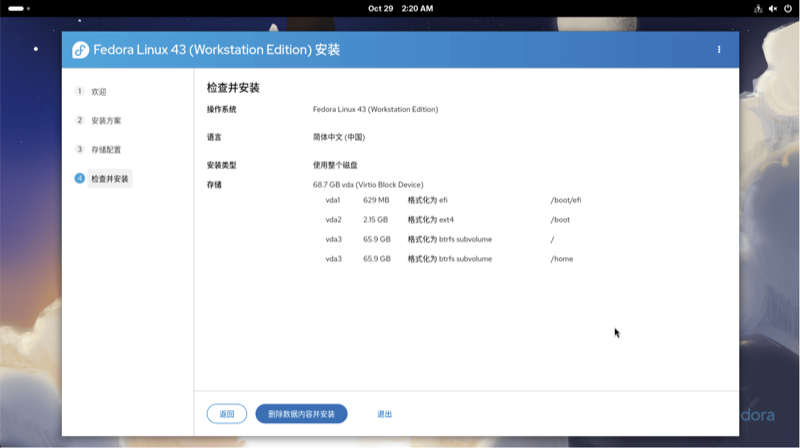Open the clock showing Oct 29 2:20 AM

401,9
